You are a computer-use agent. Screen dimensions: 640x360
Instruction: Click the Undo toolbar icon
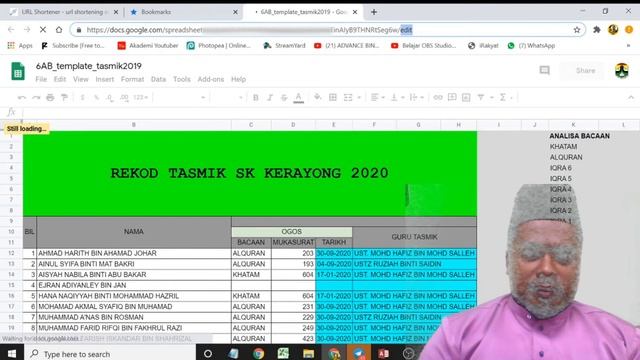point(22,98)
